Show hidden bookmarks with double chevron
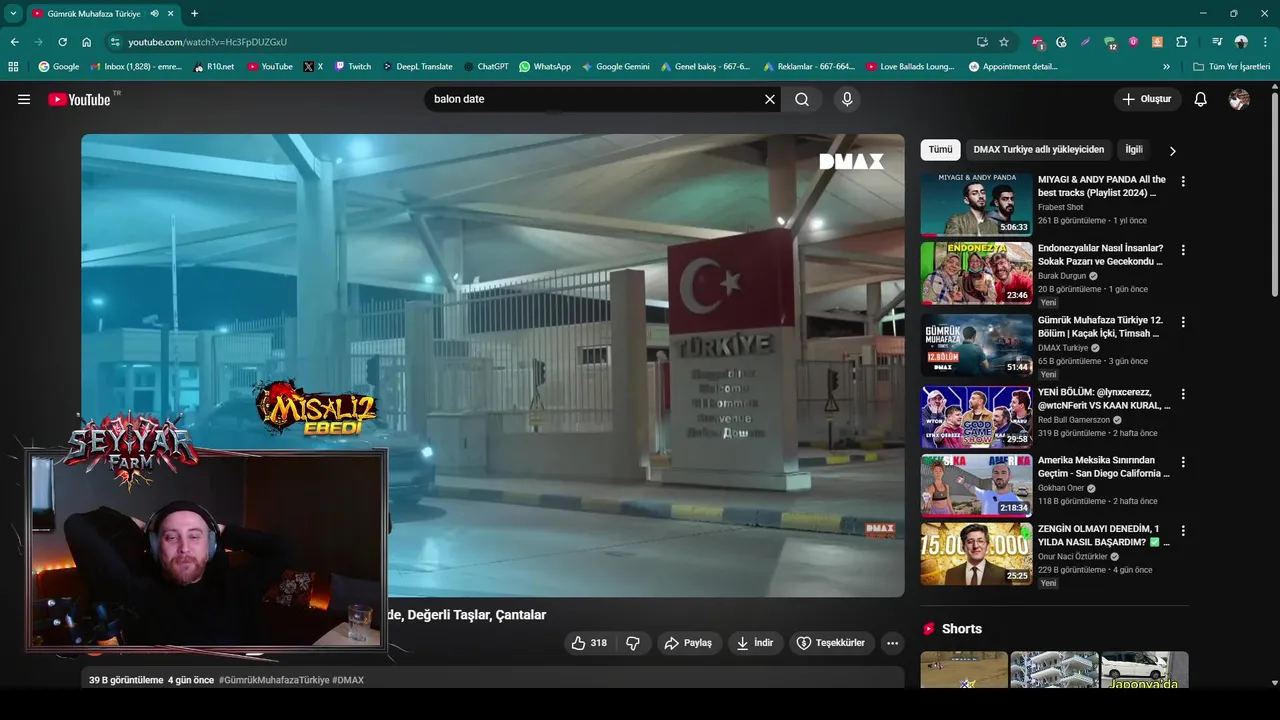The height and width of the screenshot is (720, 1280). [1166, 67]
